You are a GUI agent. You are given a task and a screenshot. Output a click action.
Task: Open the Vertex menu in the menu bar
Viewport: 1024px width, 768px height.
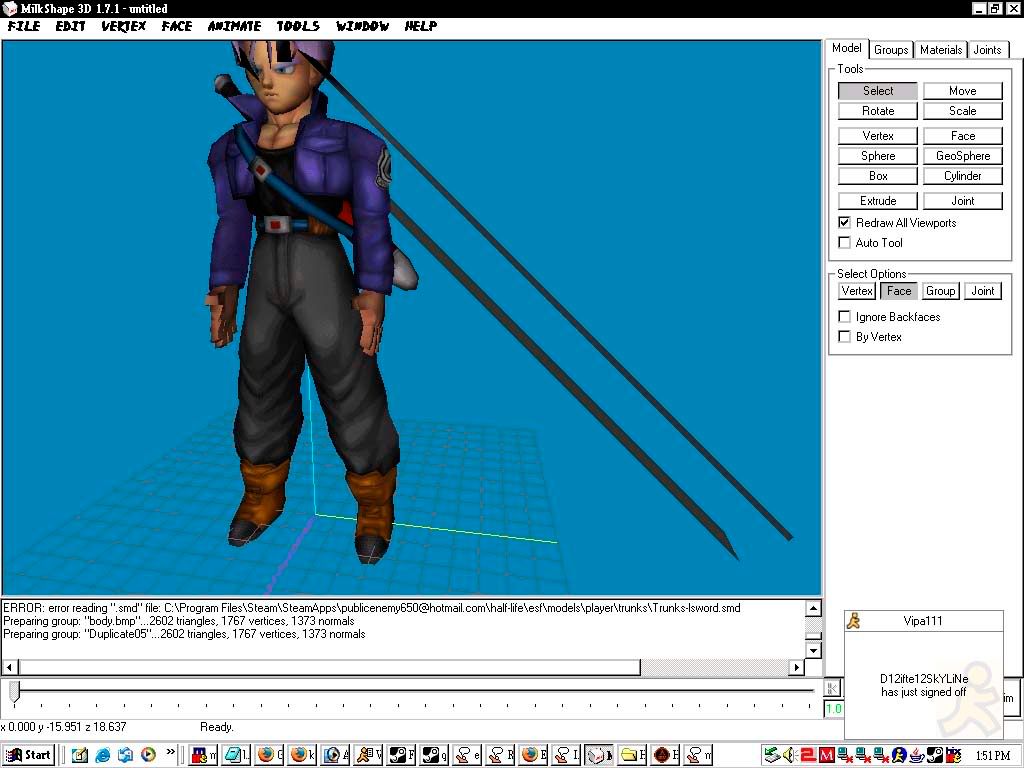pos(123,26)
